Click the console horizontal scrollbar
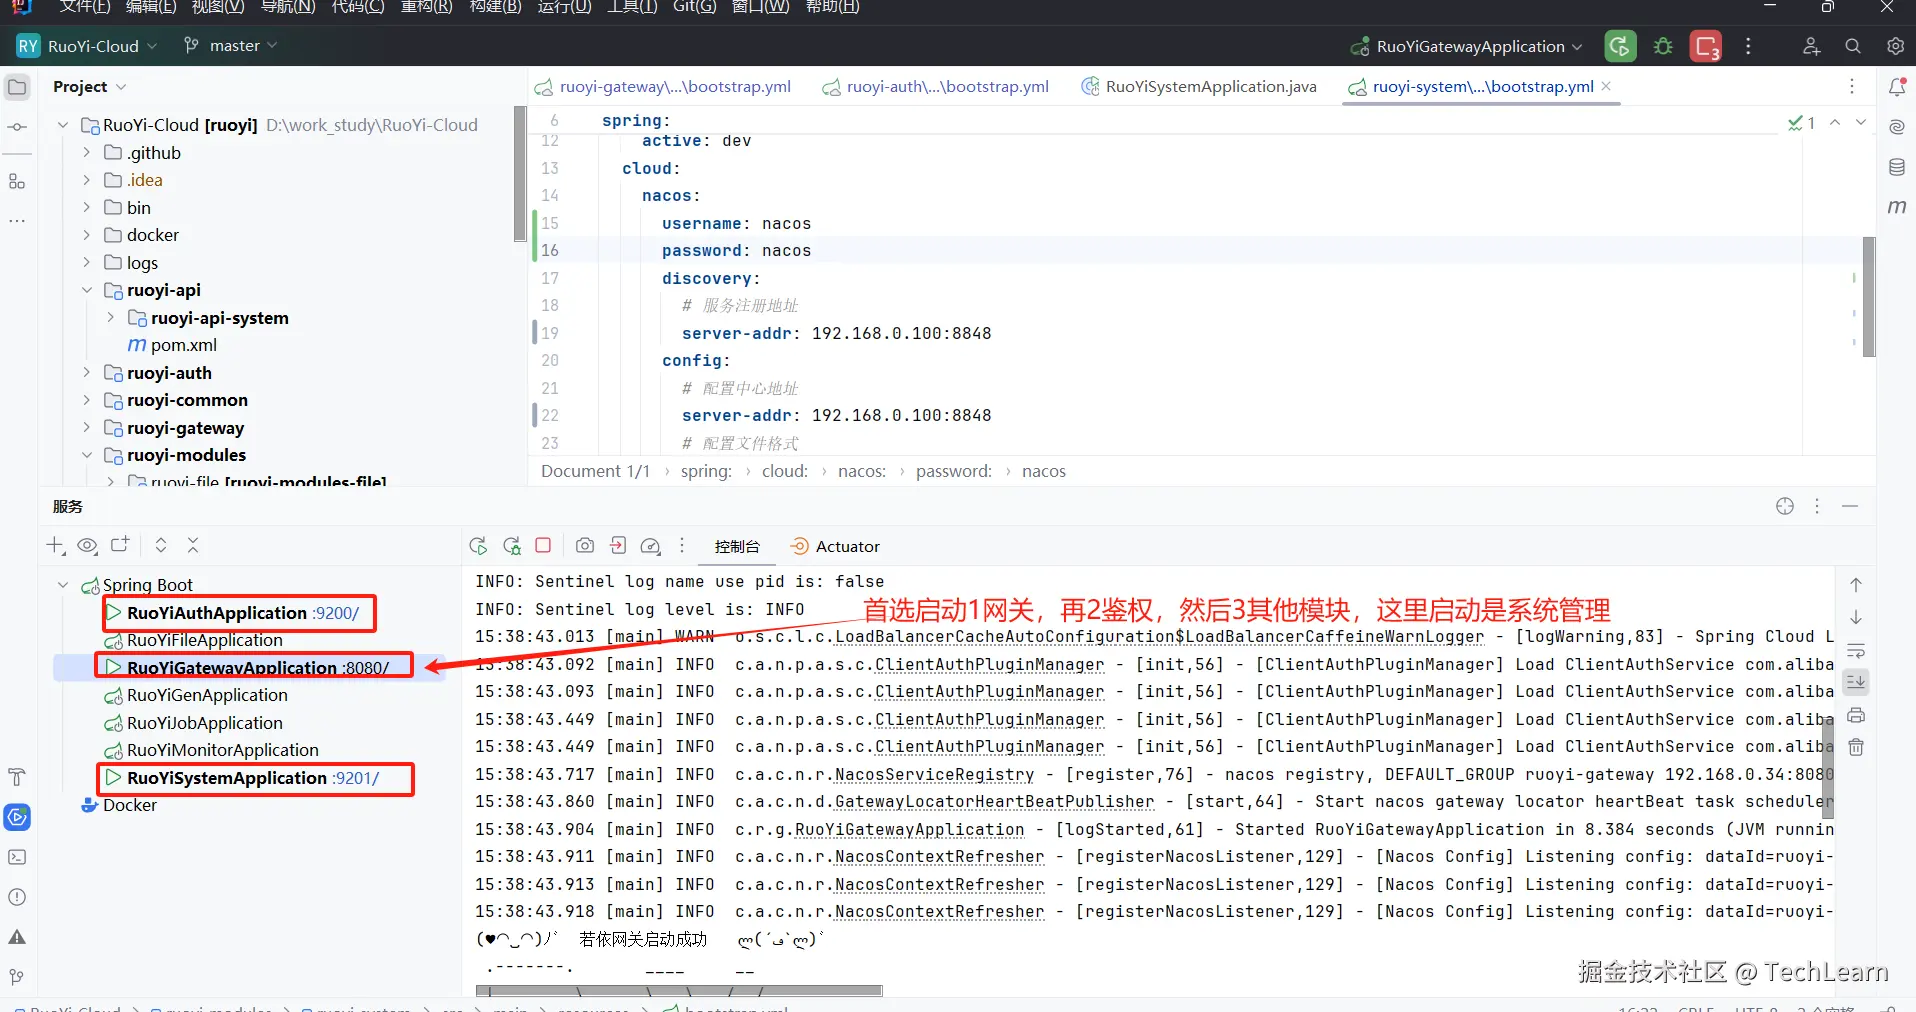Image resolution: width=1916 pixels, height=1012 pixels. click(x=679, y=990)
